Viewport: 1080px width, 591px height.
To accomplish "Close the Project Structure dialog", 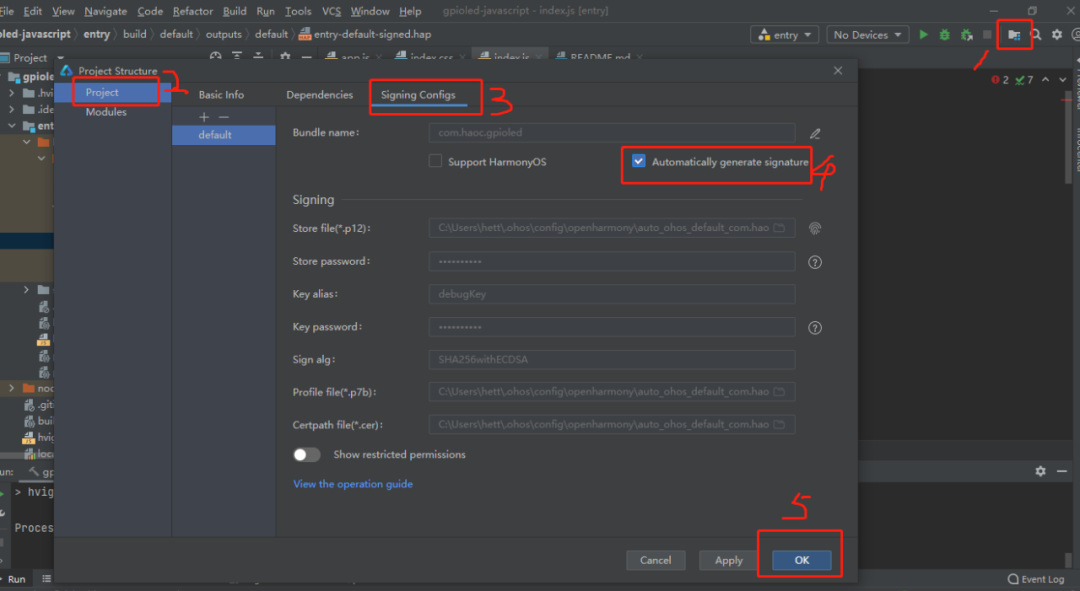I will click(x=838, y=70).
